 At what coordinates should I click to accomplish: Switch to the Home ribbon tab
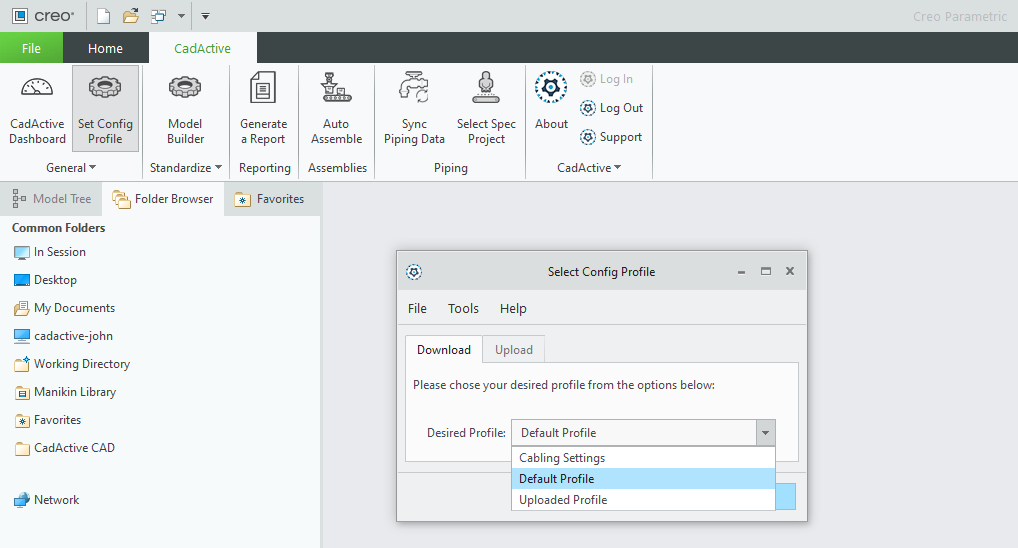(x=105, y=48)
